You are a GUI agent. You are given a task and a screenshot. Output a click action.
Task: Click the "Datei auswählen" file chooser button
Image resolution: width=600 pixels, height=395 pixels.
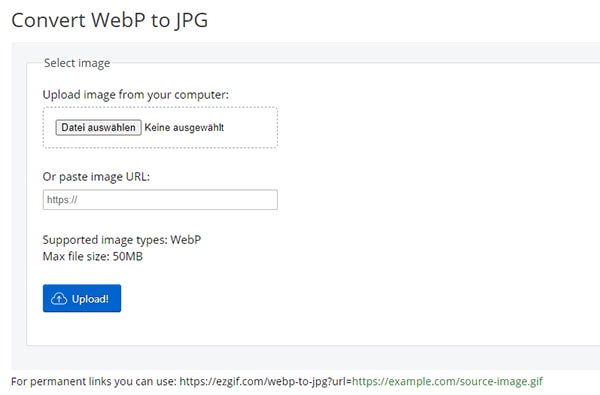[x=98, y=127]
